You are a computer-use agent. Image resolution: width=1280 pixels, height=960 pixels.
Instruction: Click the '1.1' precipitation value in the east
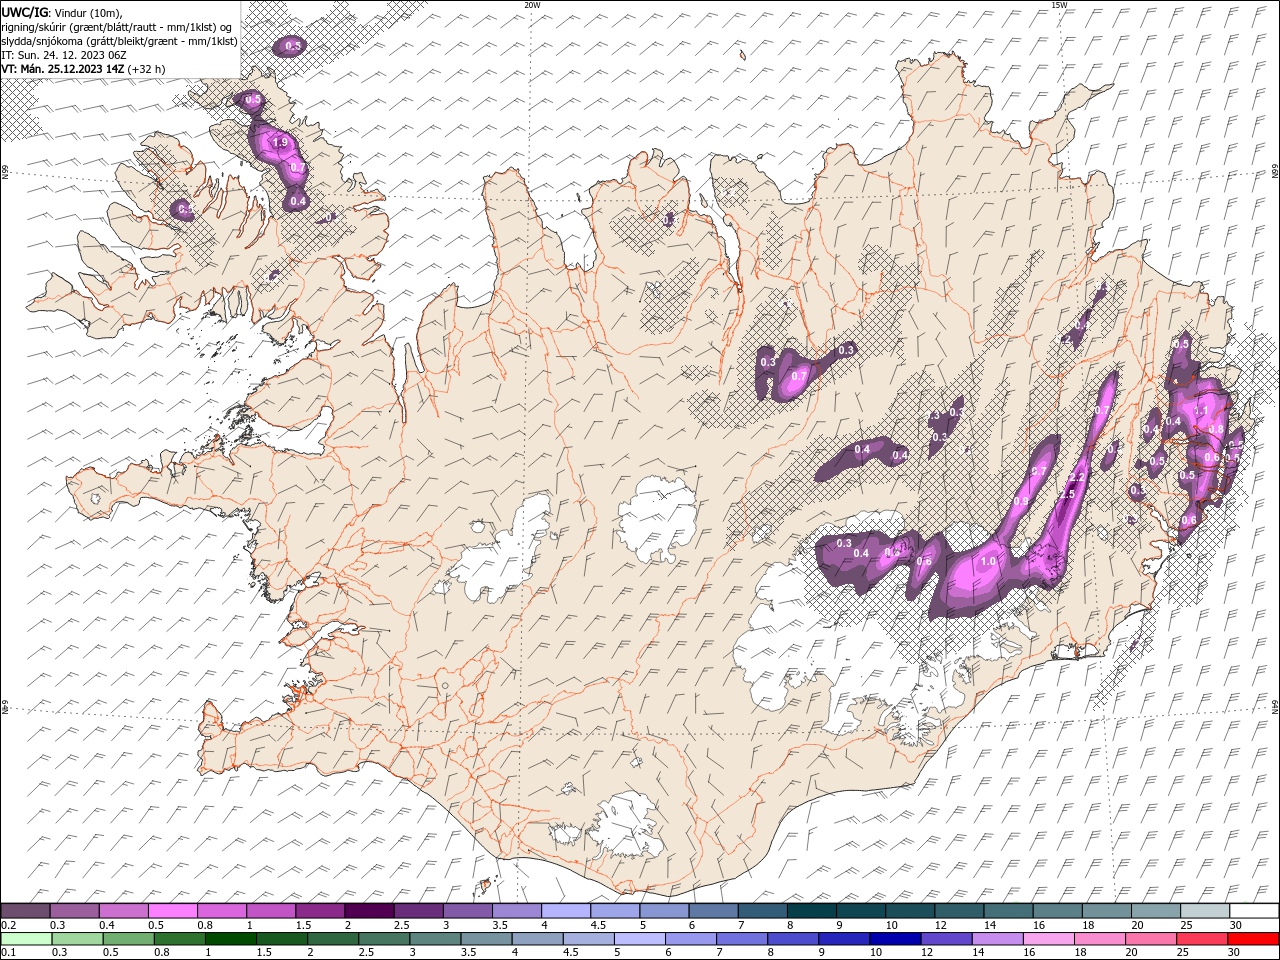click(x=1202, y=410)
